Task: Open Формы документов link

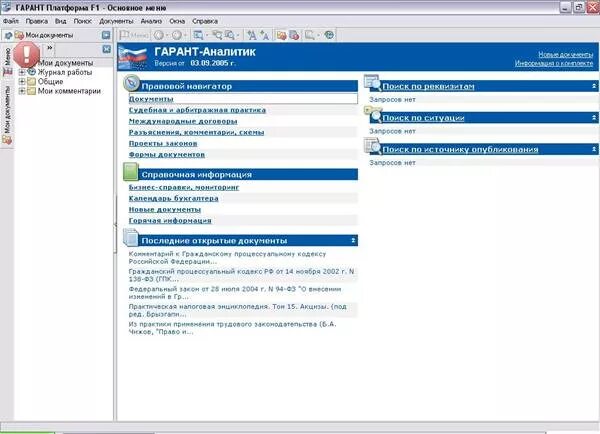Action: (167, 154)
